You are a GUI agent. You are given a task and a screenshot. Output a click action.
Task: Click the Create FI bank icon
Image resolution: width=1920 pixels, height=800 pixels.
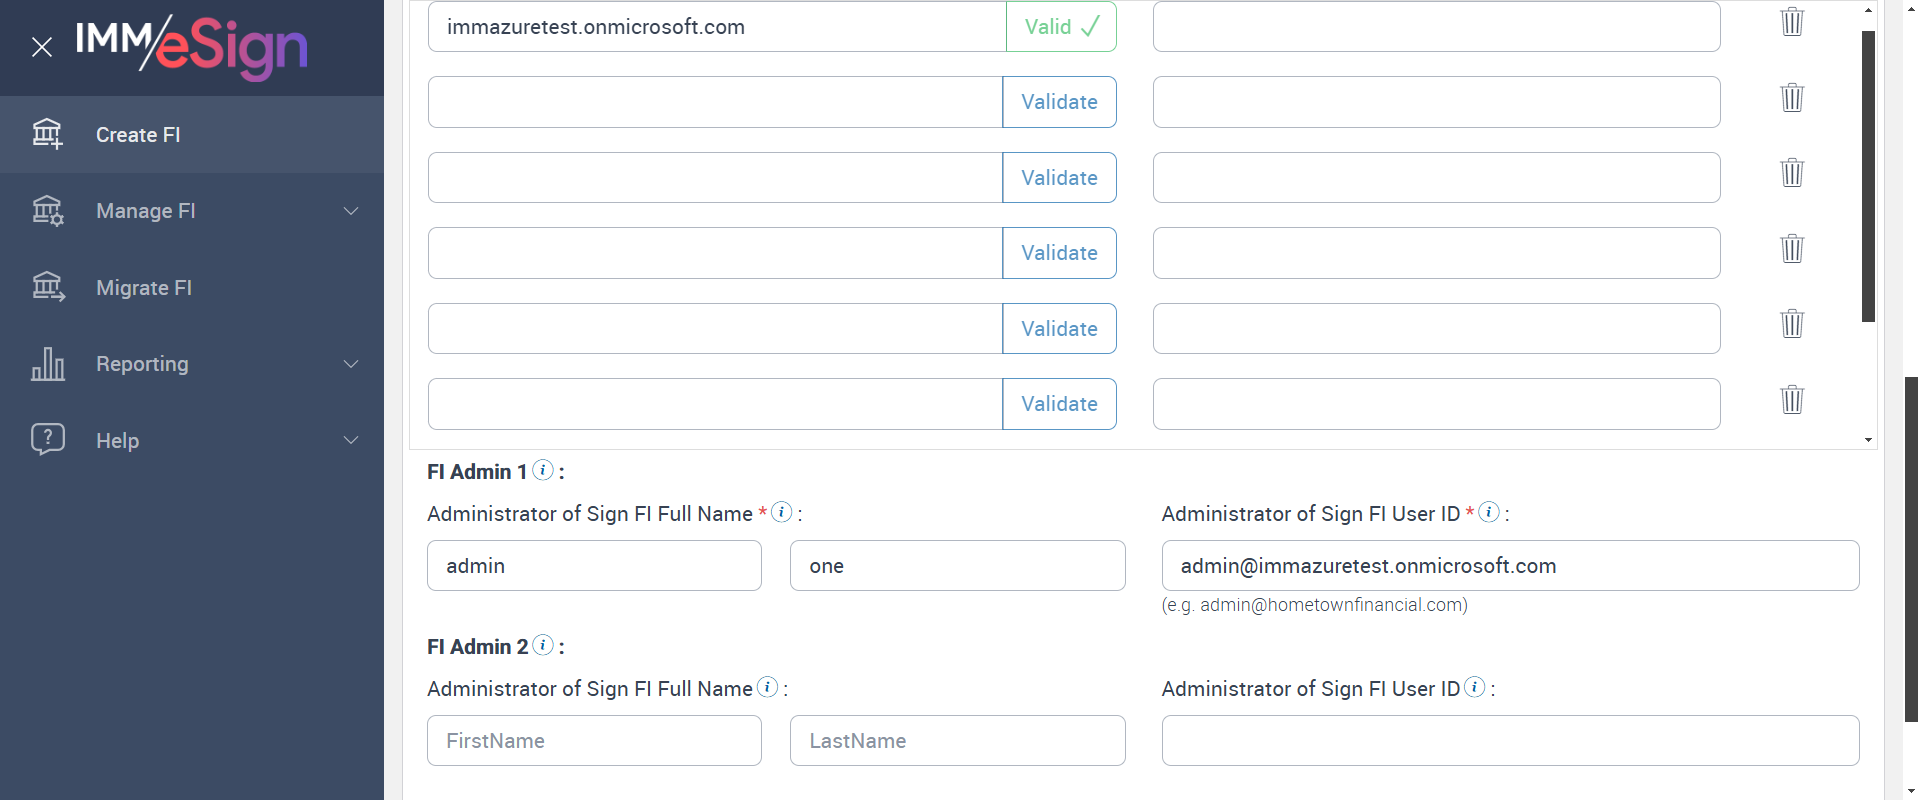pyautogui.click(x=47, y=134)
